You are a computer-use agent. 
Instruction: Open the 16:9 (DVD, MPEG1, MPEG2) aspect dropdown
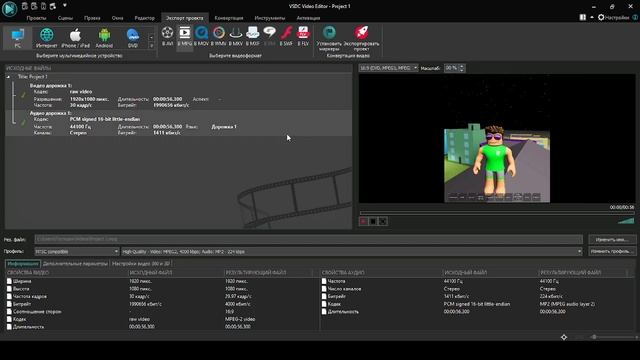[388, 68]
